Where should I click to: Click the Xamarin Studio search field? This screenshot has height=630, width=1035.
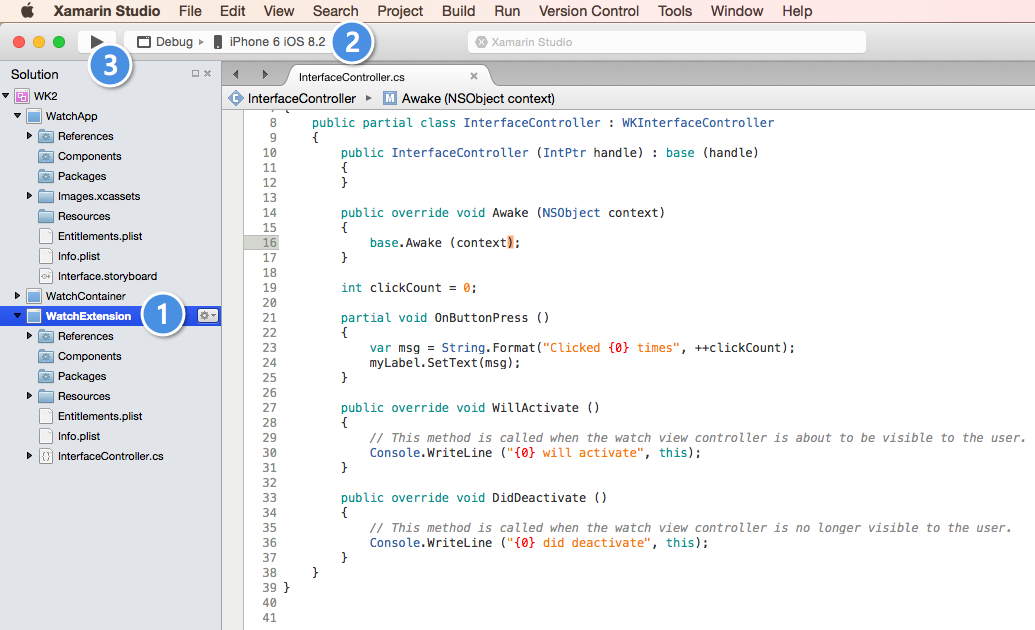point(667,42)
